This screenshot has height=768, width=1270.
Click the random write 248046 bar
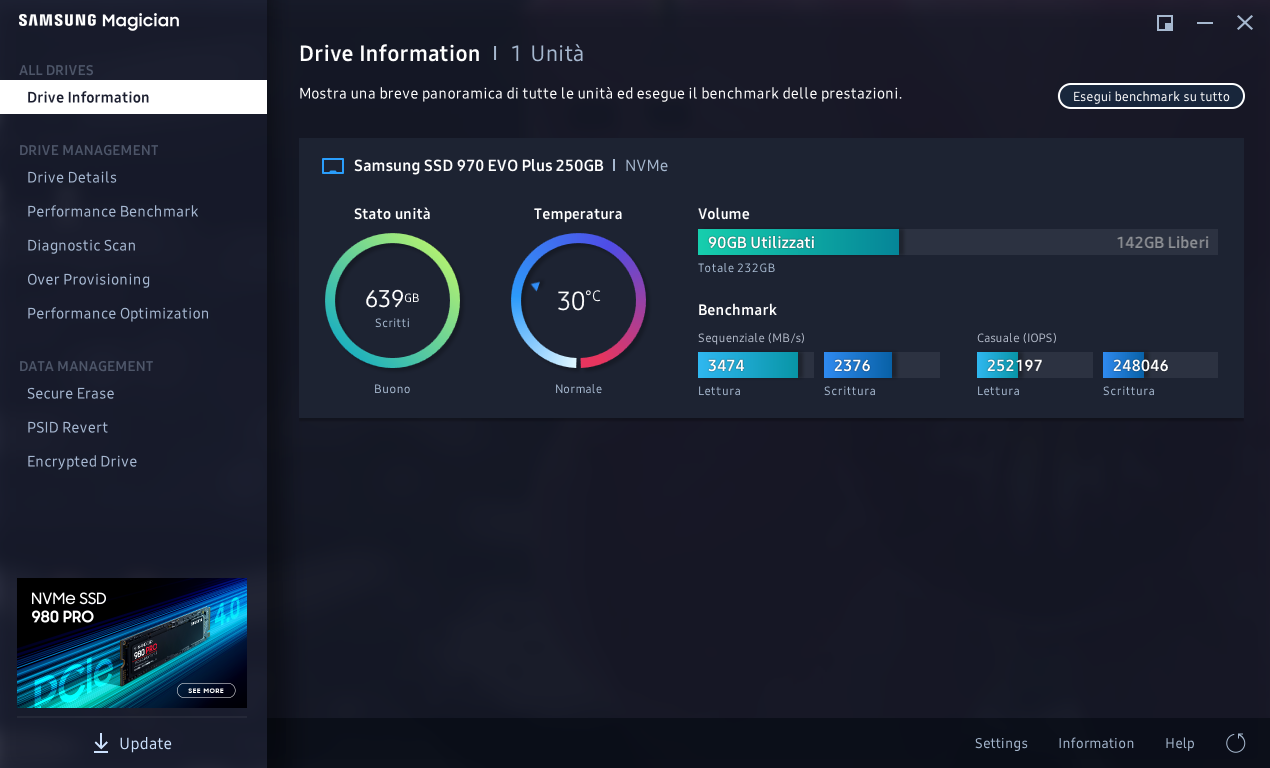coord(1160,365)
